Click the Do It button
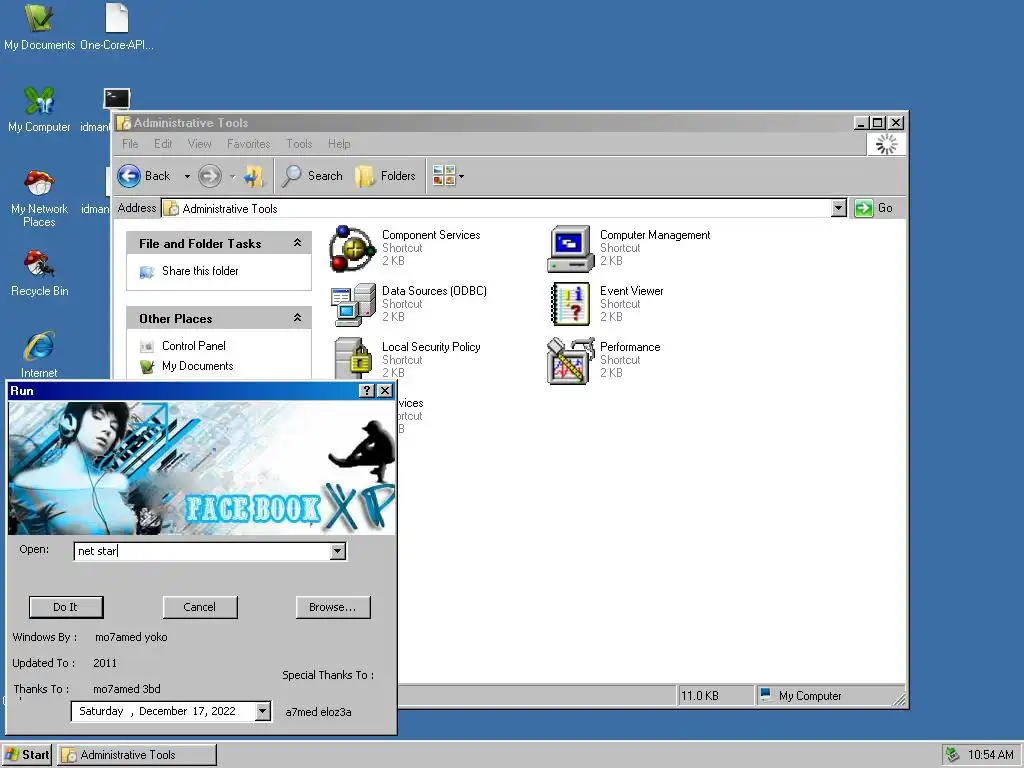 point(66,607)
